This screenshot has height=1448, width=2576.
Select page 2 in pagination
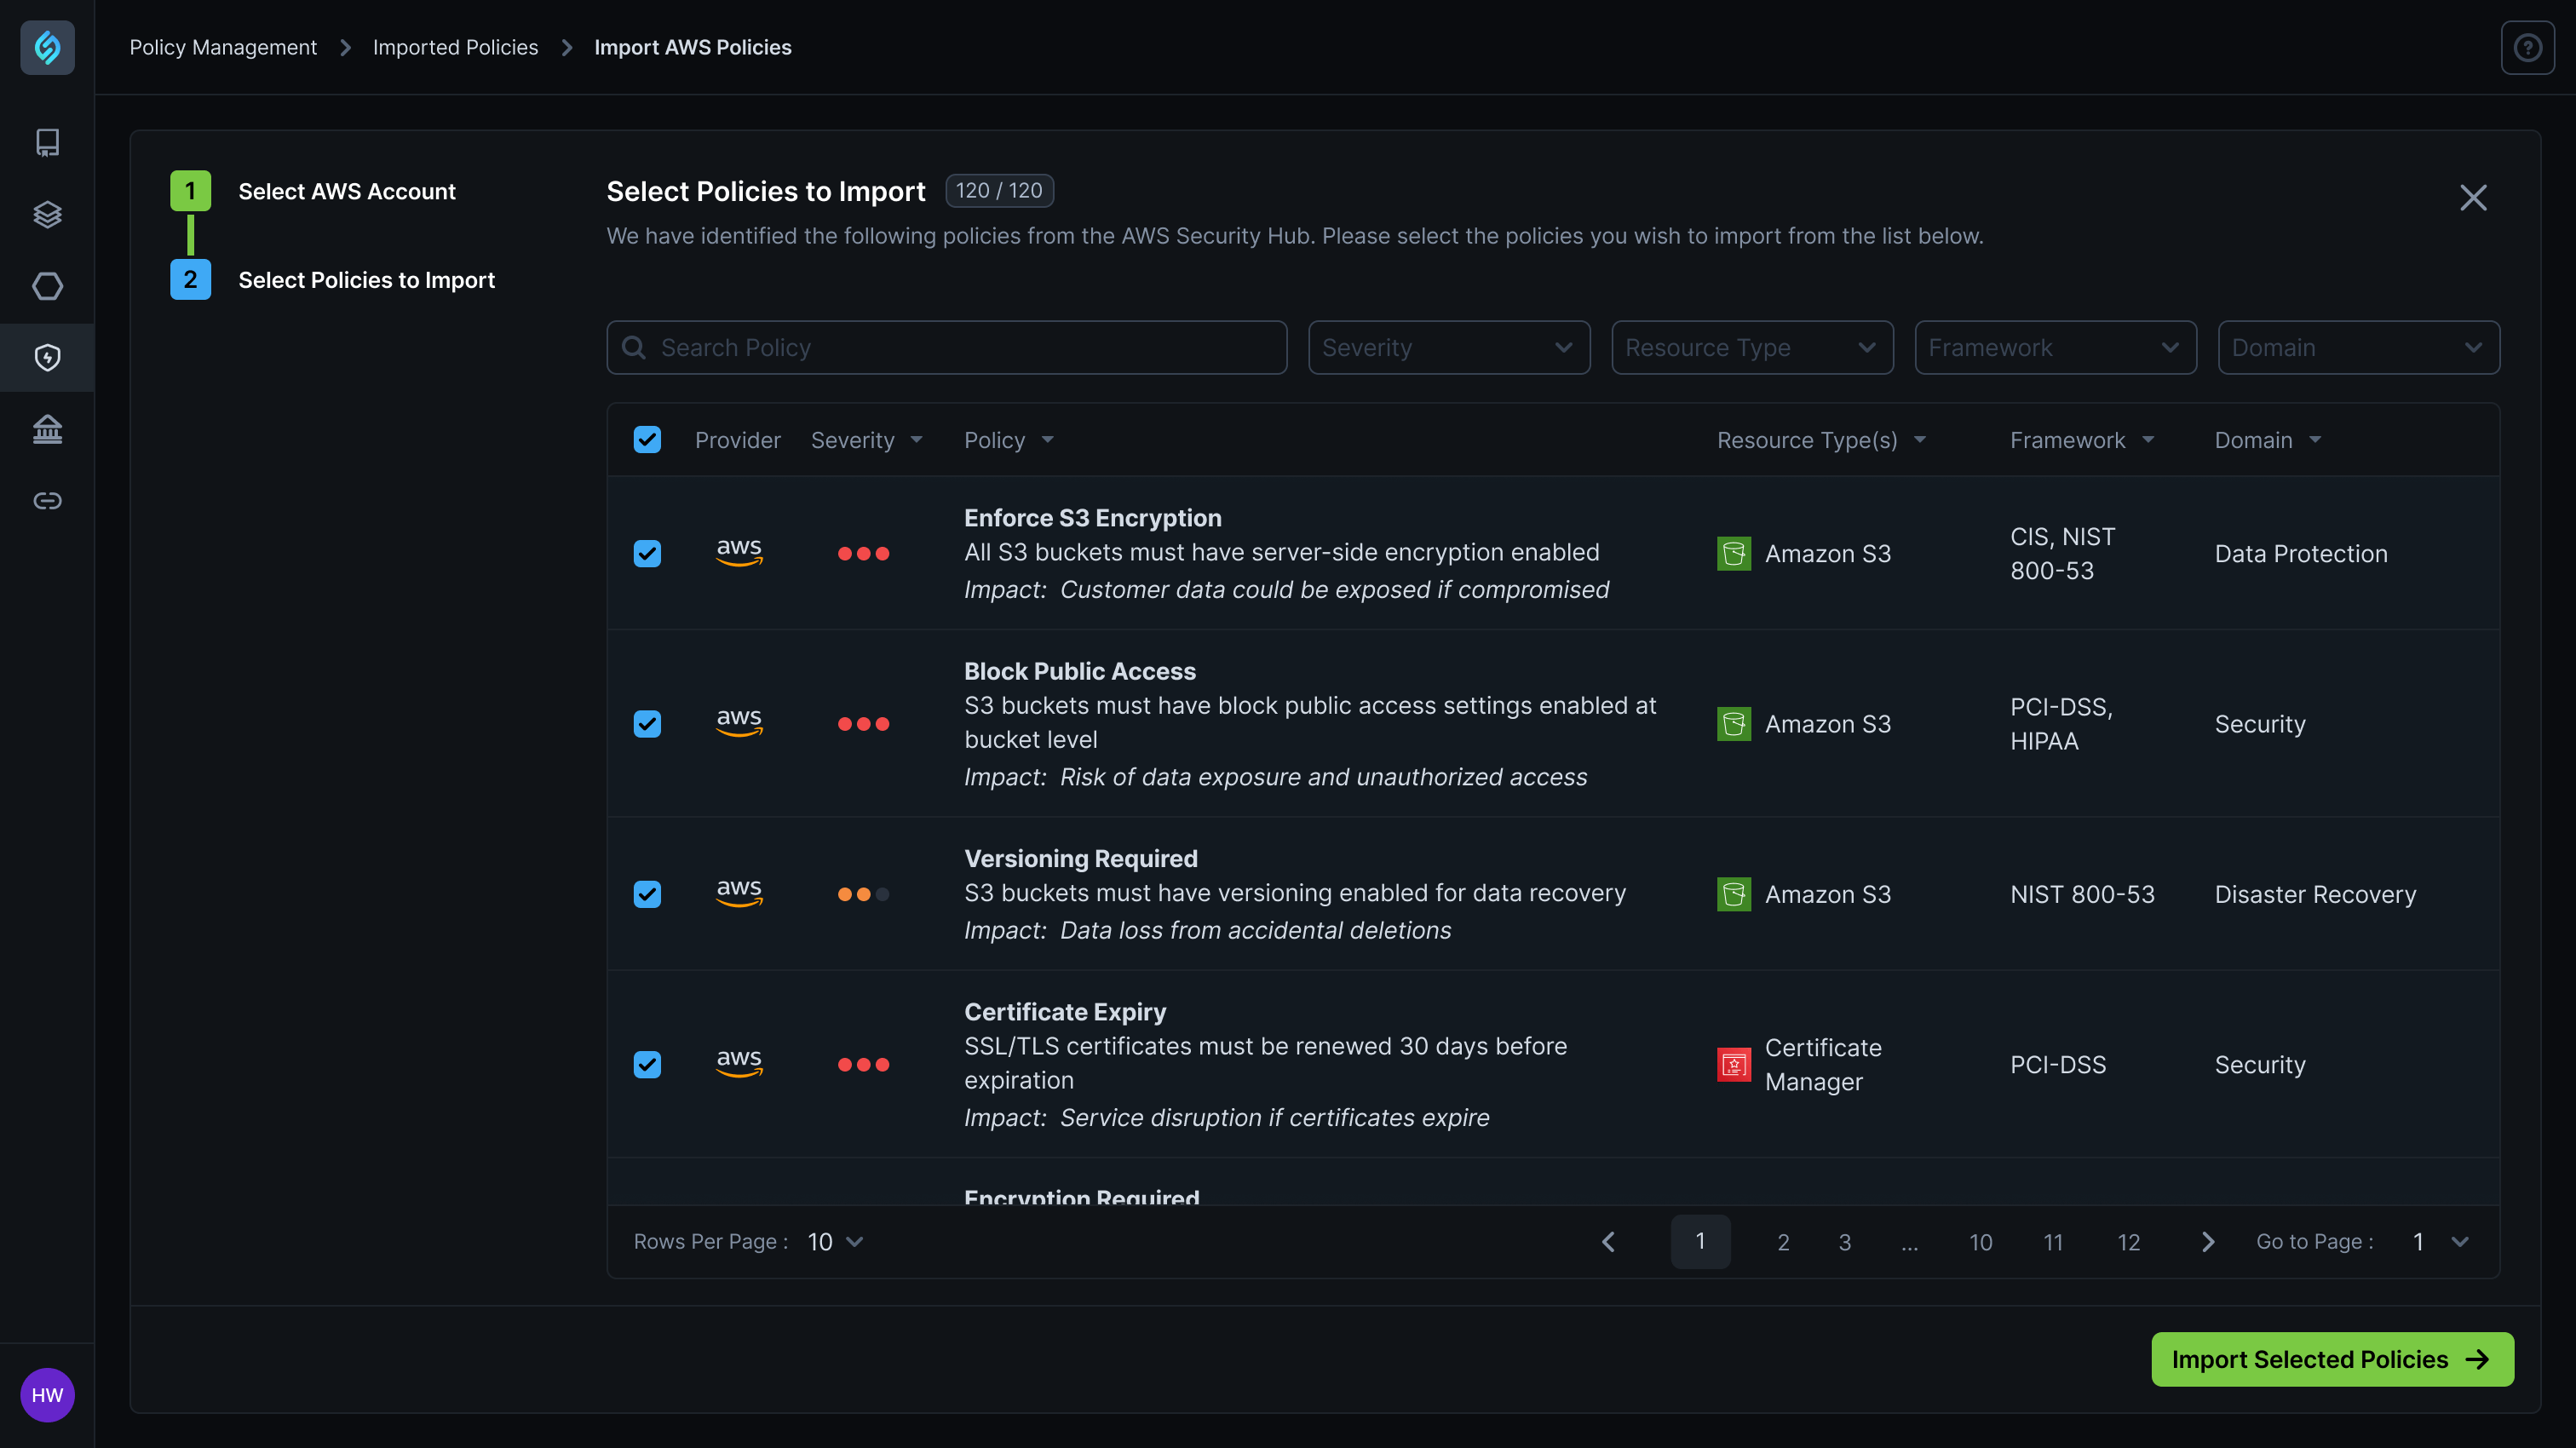1783,1242
